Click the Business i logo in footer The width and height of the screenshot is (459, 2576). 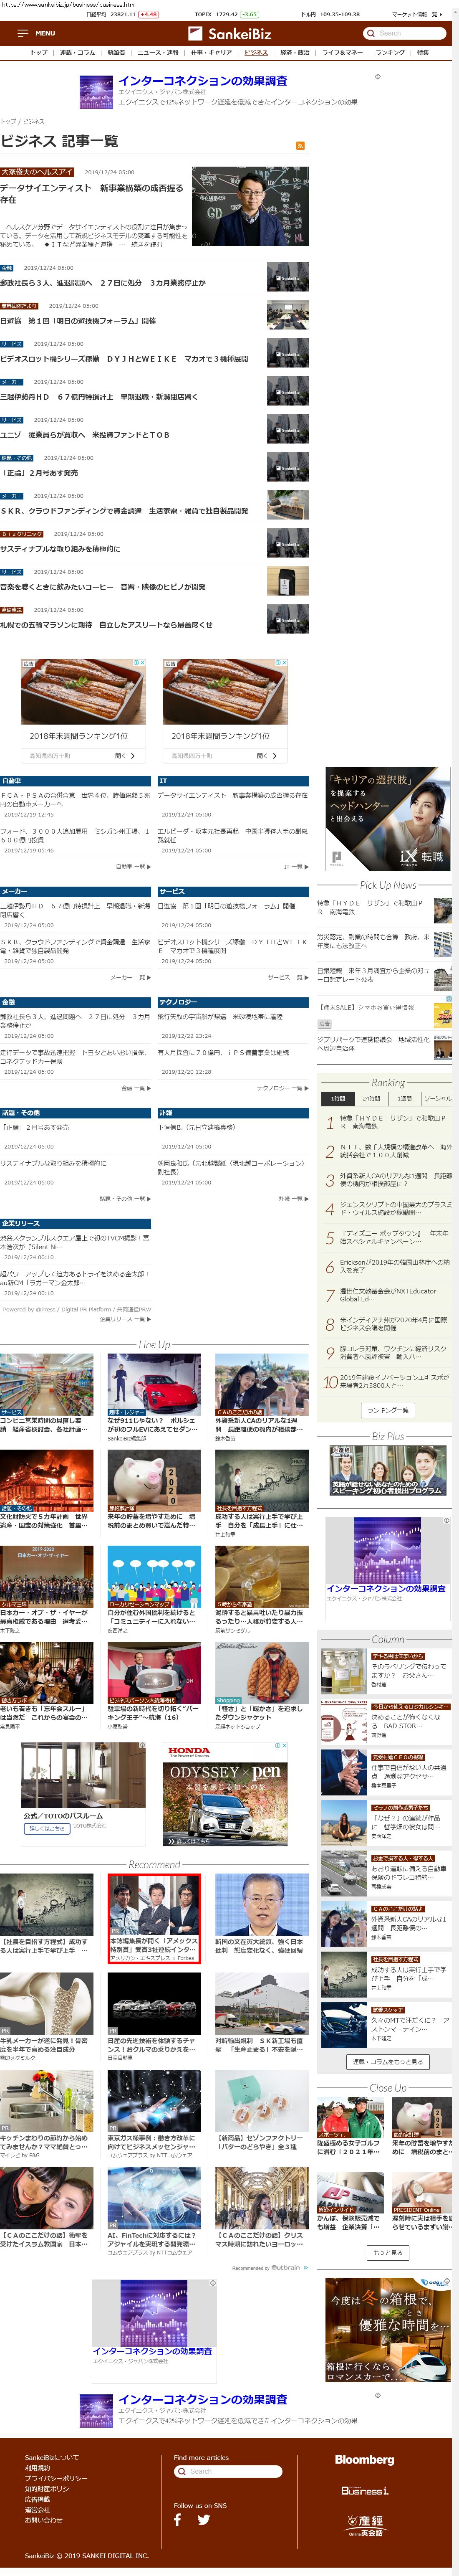tap(364, 2490)
